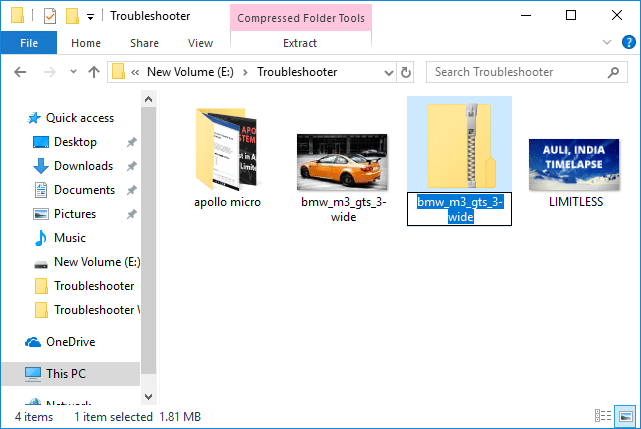Go back with the Back arrow
The image size is (641, 429).
(x=20, y=72)
